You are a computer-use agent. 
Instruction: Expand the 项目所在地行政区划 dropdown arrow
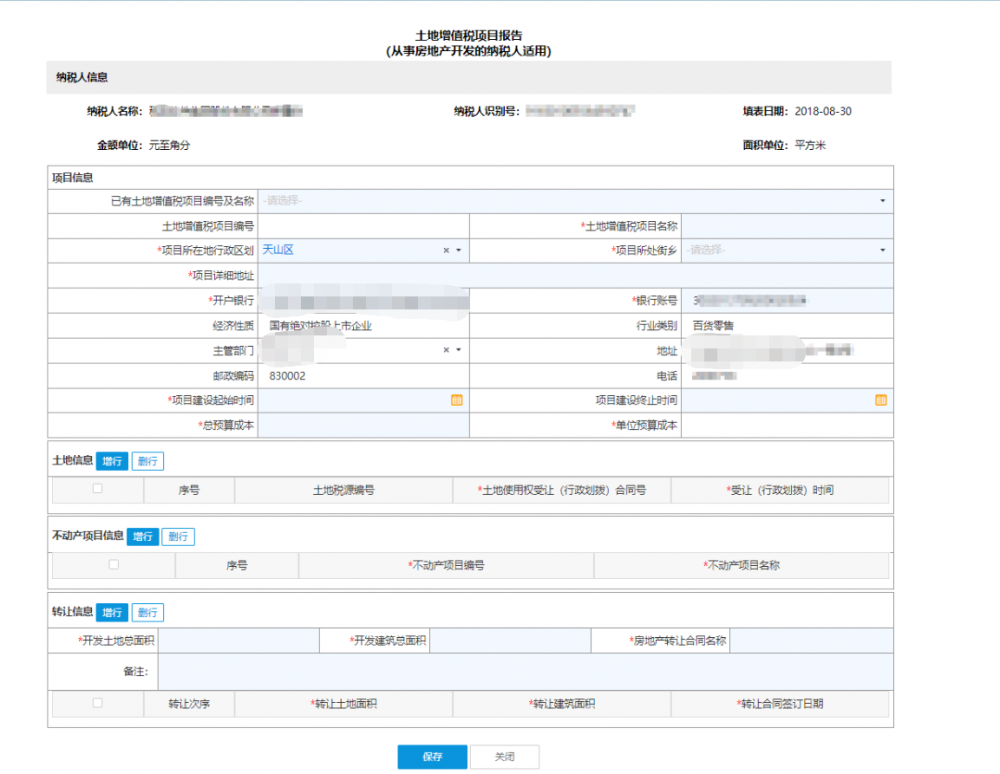458,250
